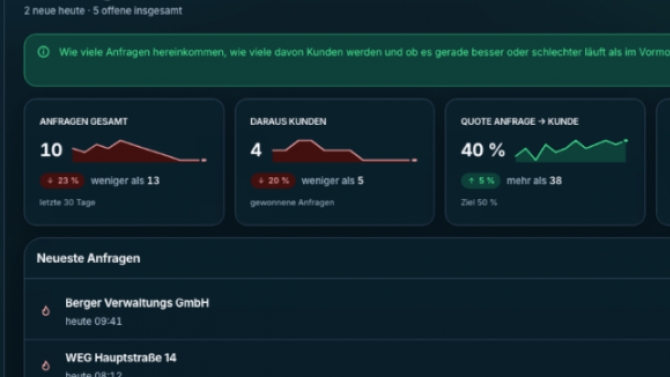Click the text 'mehr als 38'

pos(534,181)
